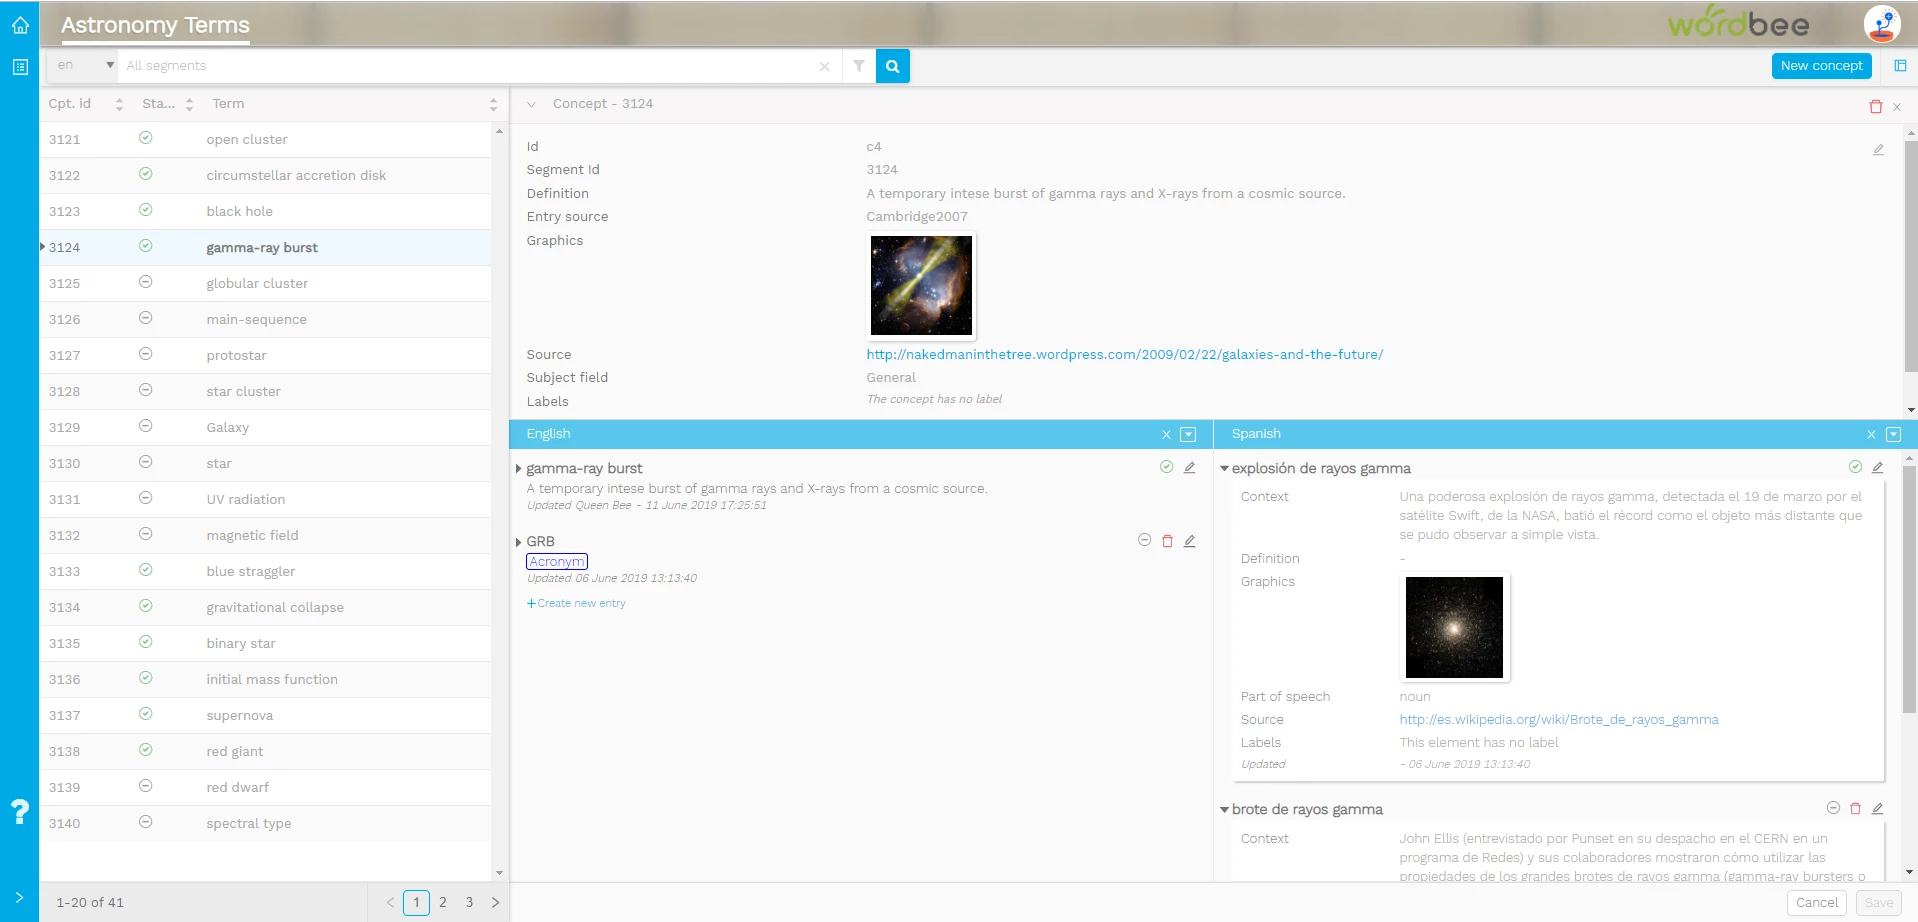Click the home icon in sidebar
Viewport: 1918px width, 922px height.
(20, 26)
